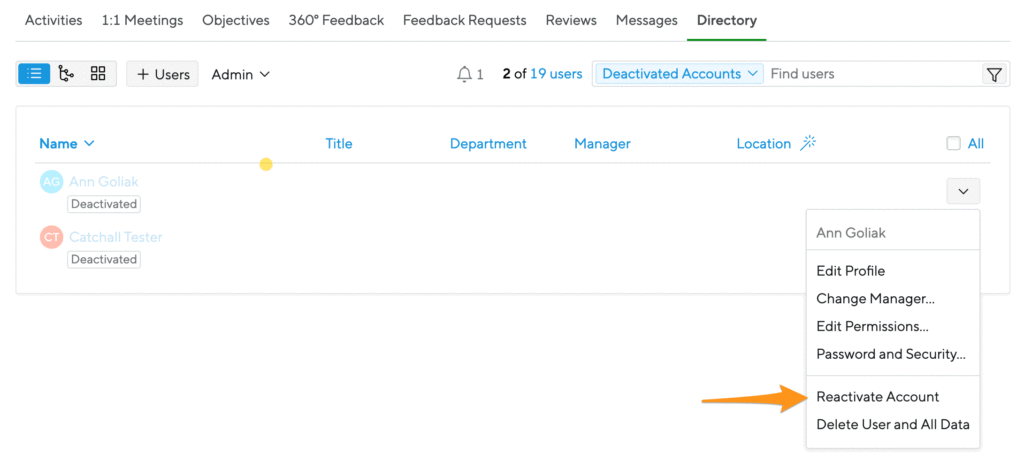Click Ann Goliak's AG avatar
Viewport: 1024px width, 462px height.
(x=52, y=182)
